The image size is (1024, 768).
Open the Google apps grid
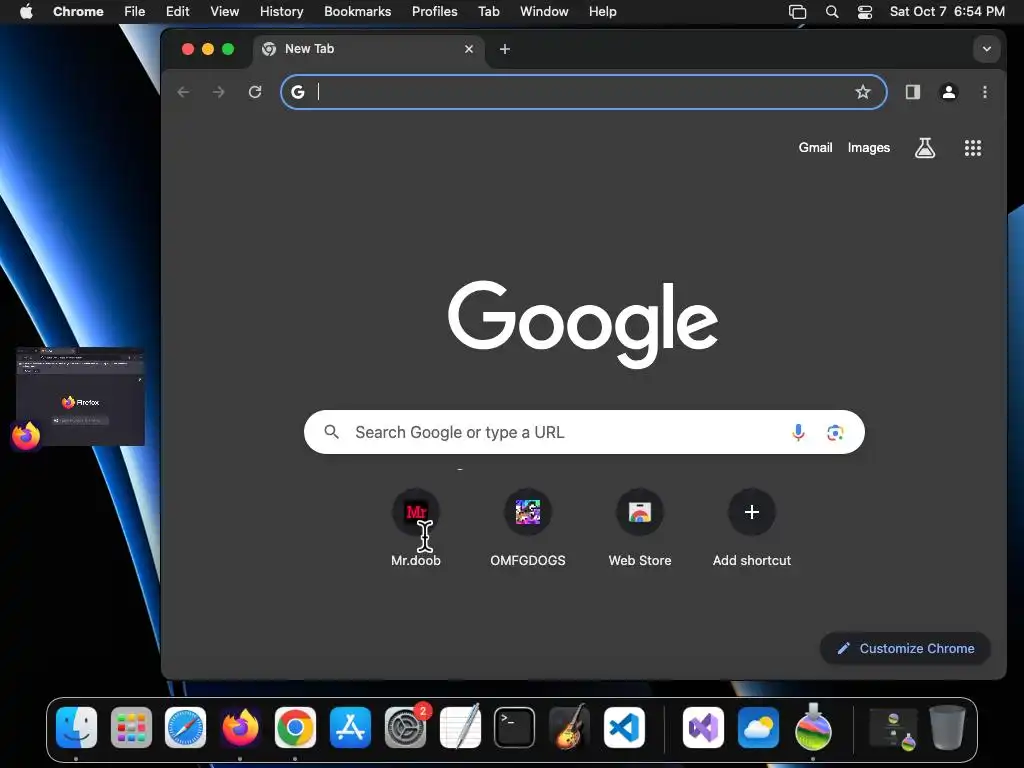coord(973,148)
